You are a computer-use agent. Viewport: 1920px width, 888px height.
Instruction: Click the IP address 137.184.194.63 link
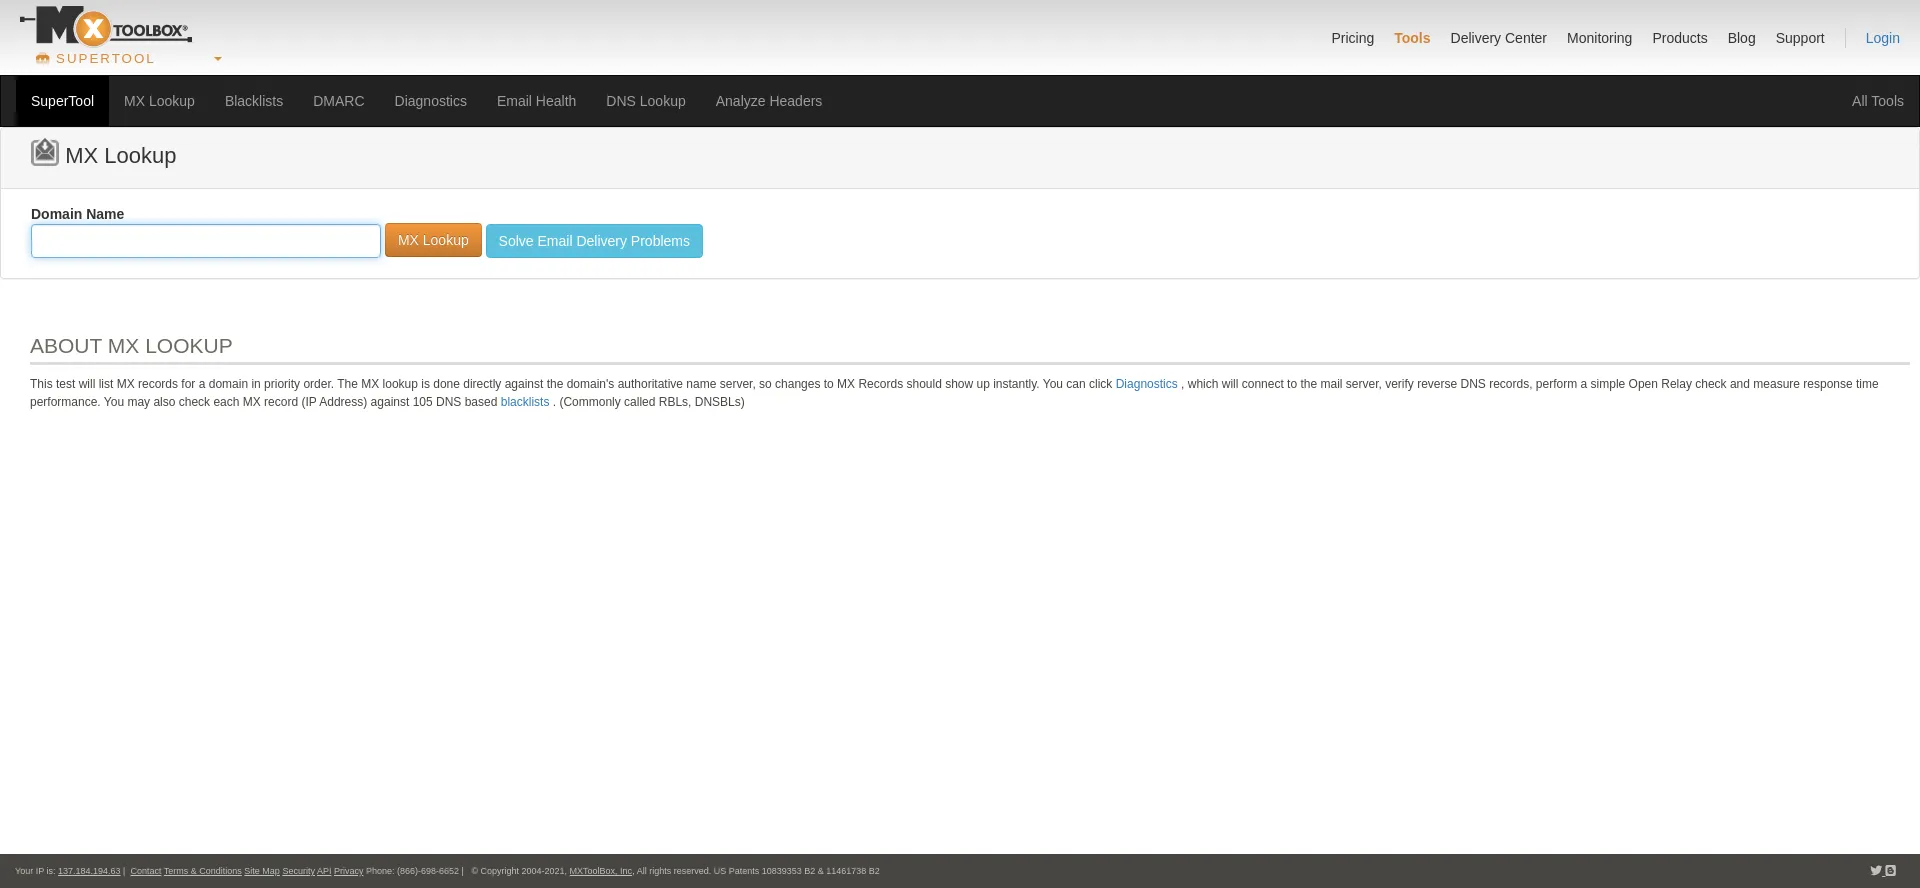click(89, 871)
